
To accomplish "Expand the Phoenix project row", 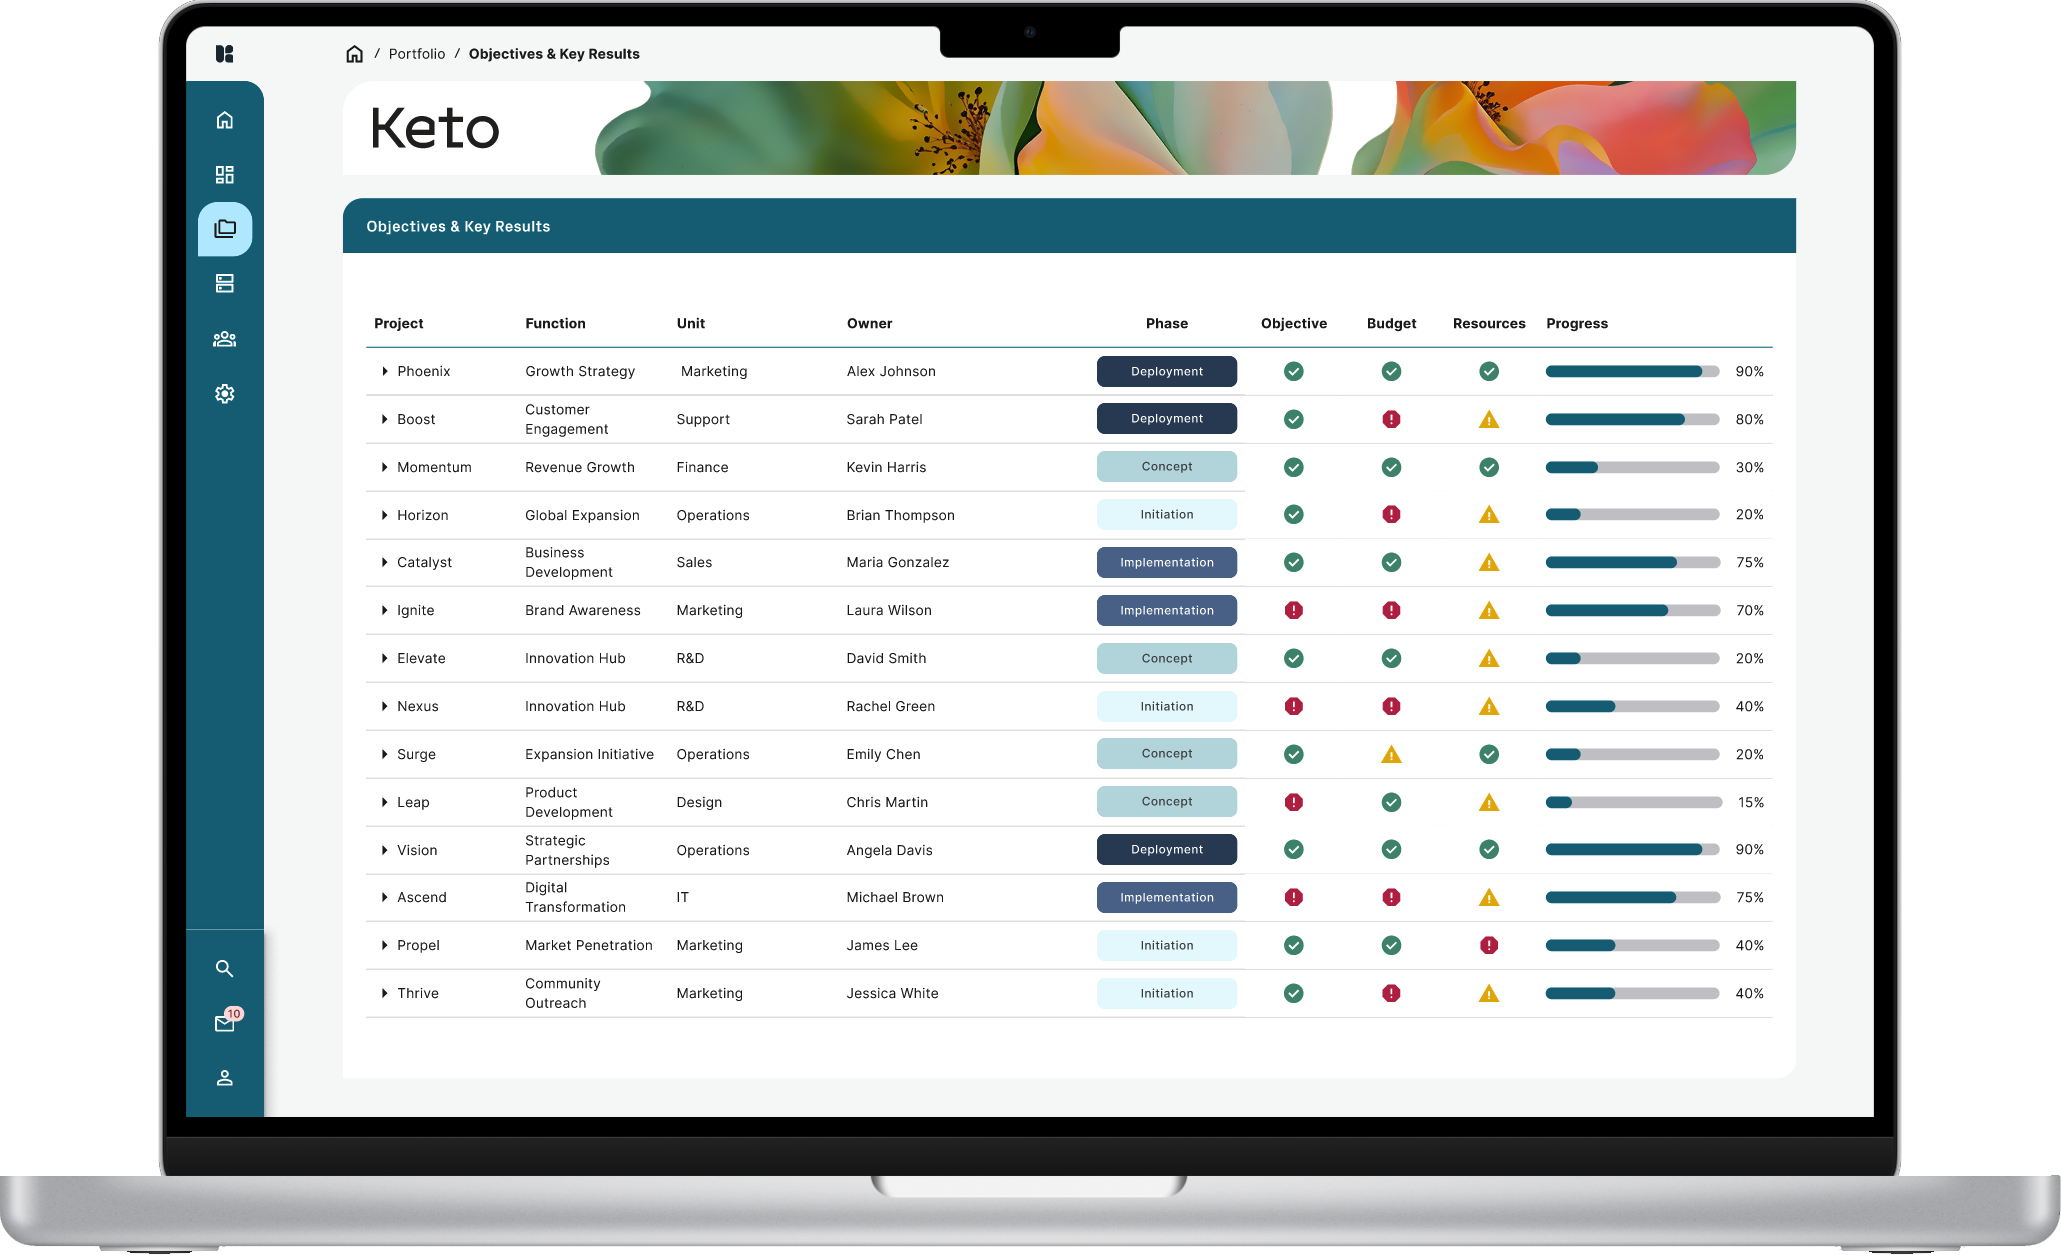I will point(384,371).
